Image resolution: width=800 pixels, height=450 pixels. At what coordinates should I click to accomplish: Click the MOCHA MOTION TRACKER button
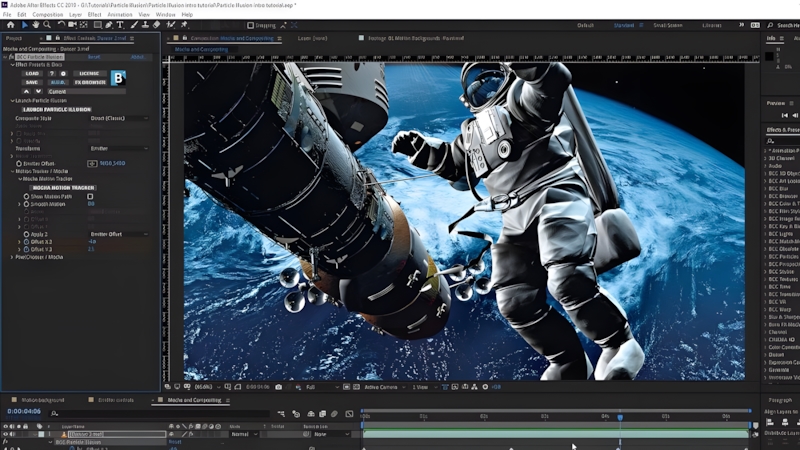point(63,188)
